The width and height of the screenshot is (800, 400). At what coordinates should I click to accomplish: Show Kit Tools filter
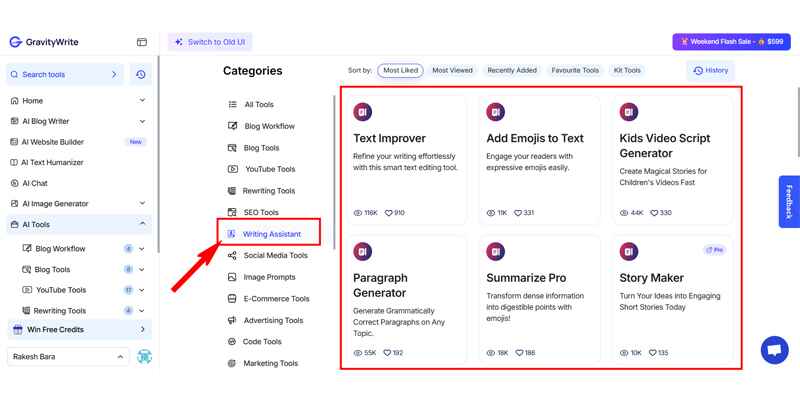(627, 70)
